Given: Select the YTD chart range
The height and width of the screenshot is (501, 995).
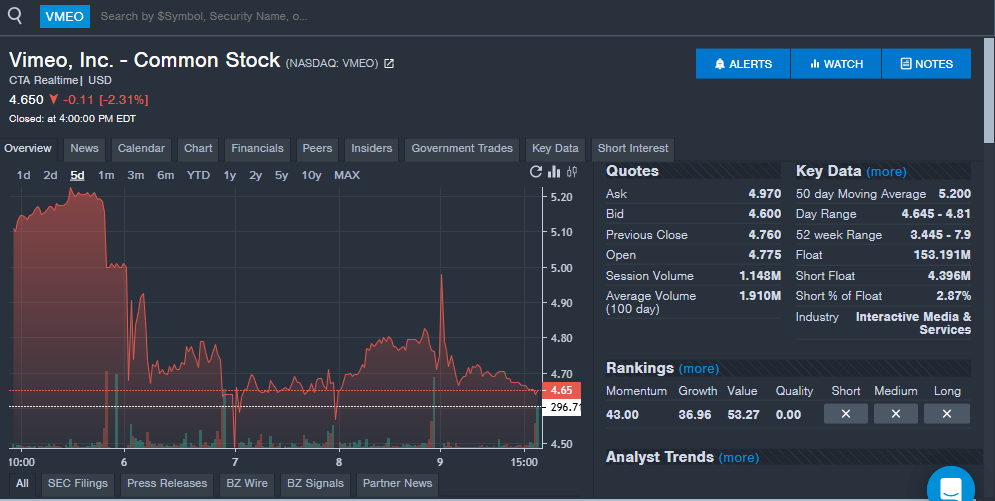Looking at the screenshot, I should pos(198,175).
